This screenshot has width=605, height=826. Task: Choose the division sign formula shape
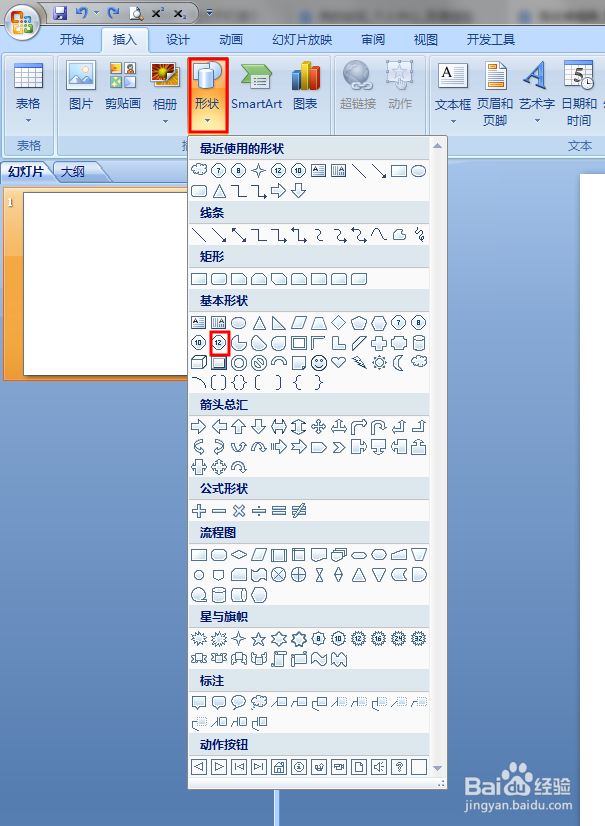tap(259, 510)
